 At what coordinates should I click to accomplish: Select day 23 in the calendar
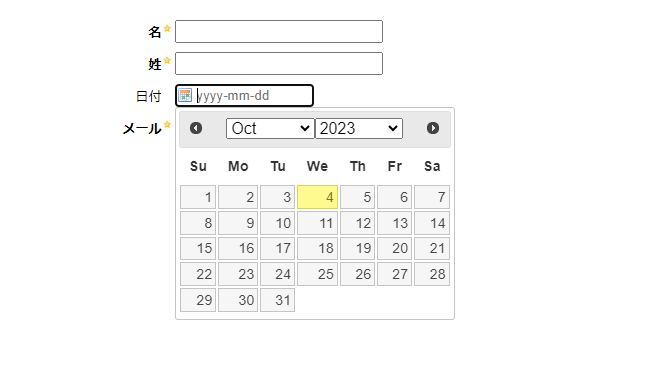click(238, 274)
